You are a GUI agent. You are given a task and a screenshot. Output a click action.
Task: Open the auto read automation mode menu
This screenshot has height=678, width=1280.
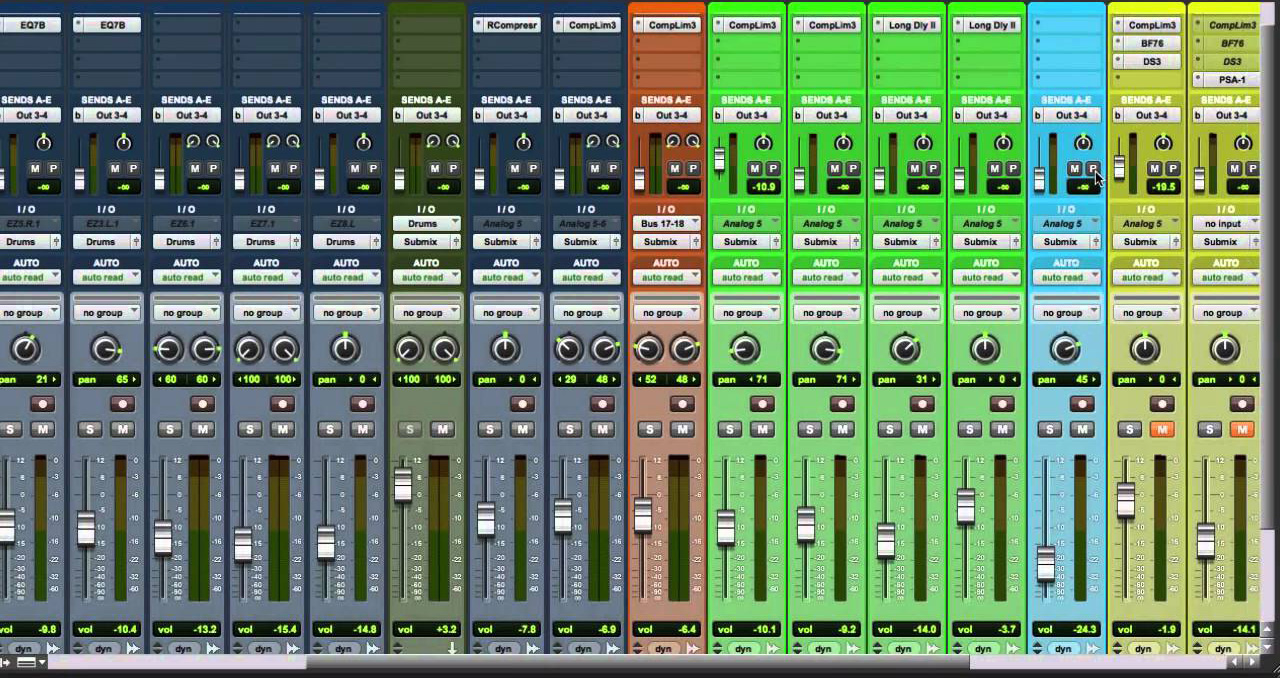[x=746, y=276]
